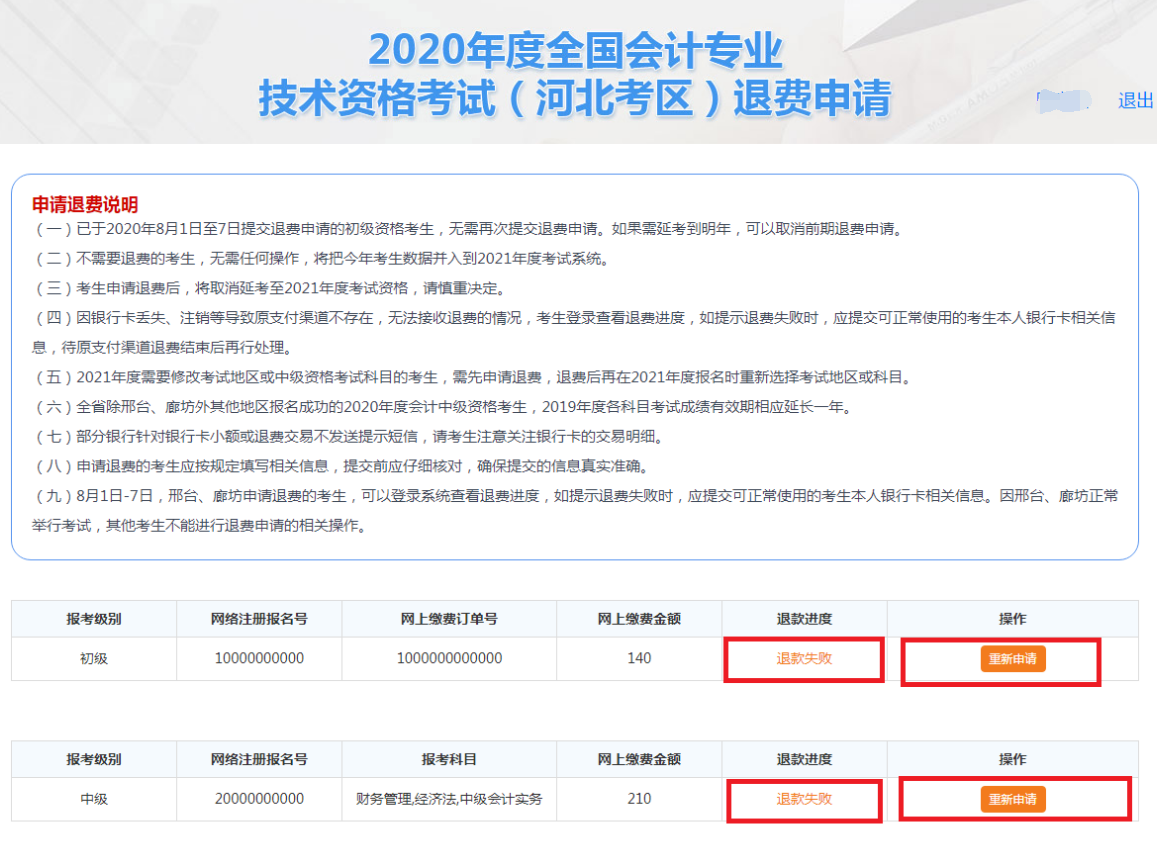This screenshot has width=1157, height=850.
Task: Click 退款进度 header in the first table
Action: [804, 619]
